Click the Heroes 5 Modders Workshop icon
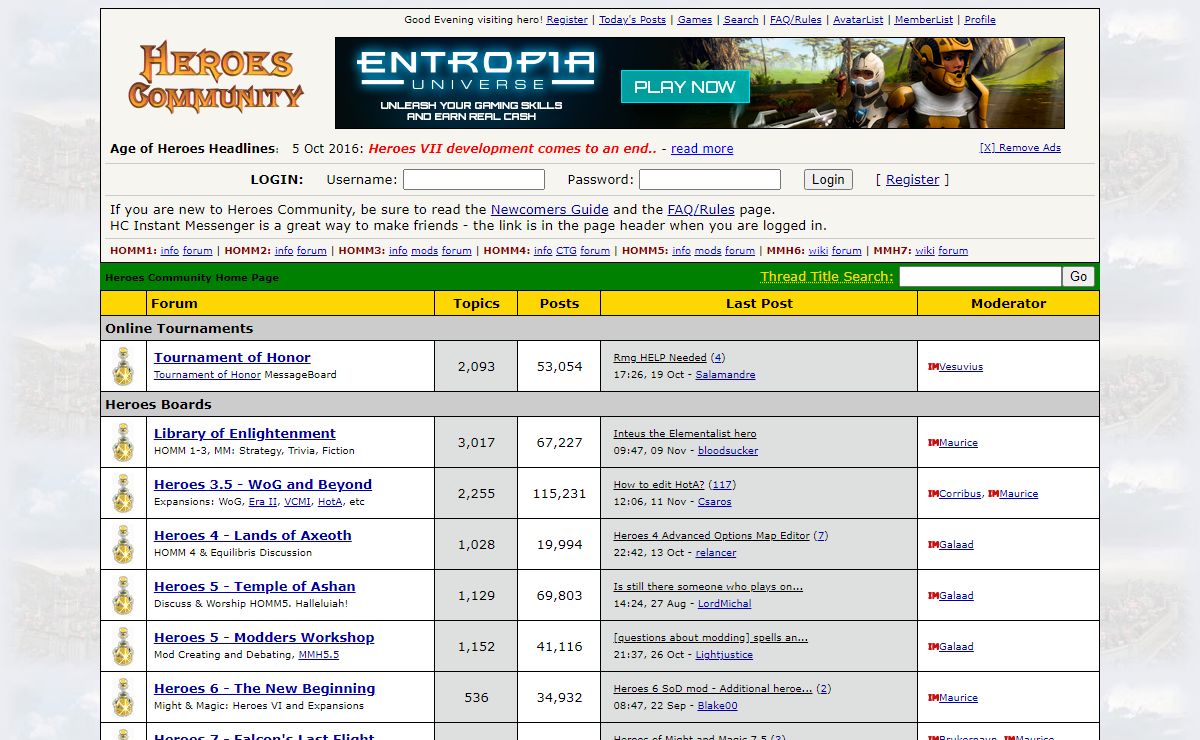The image size is (1200, 740). pyautogui.click(x=123, y=646)
